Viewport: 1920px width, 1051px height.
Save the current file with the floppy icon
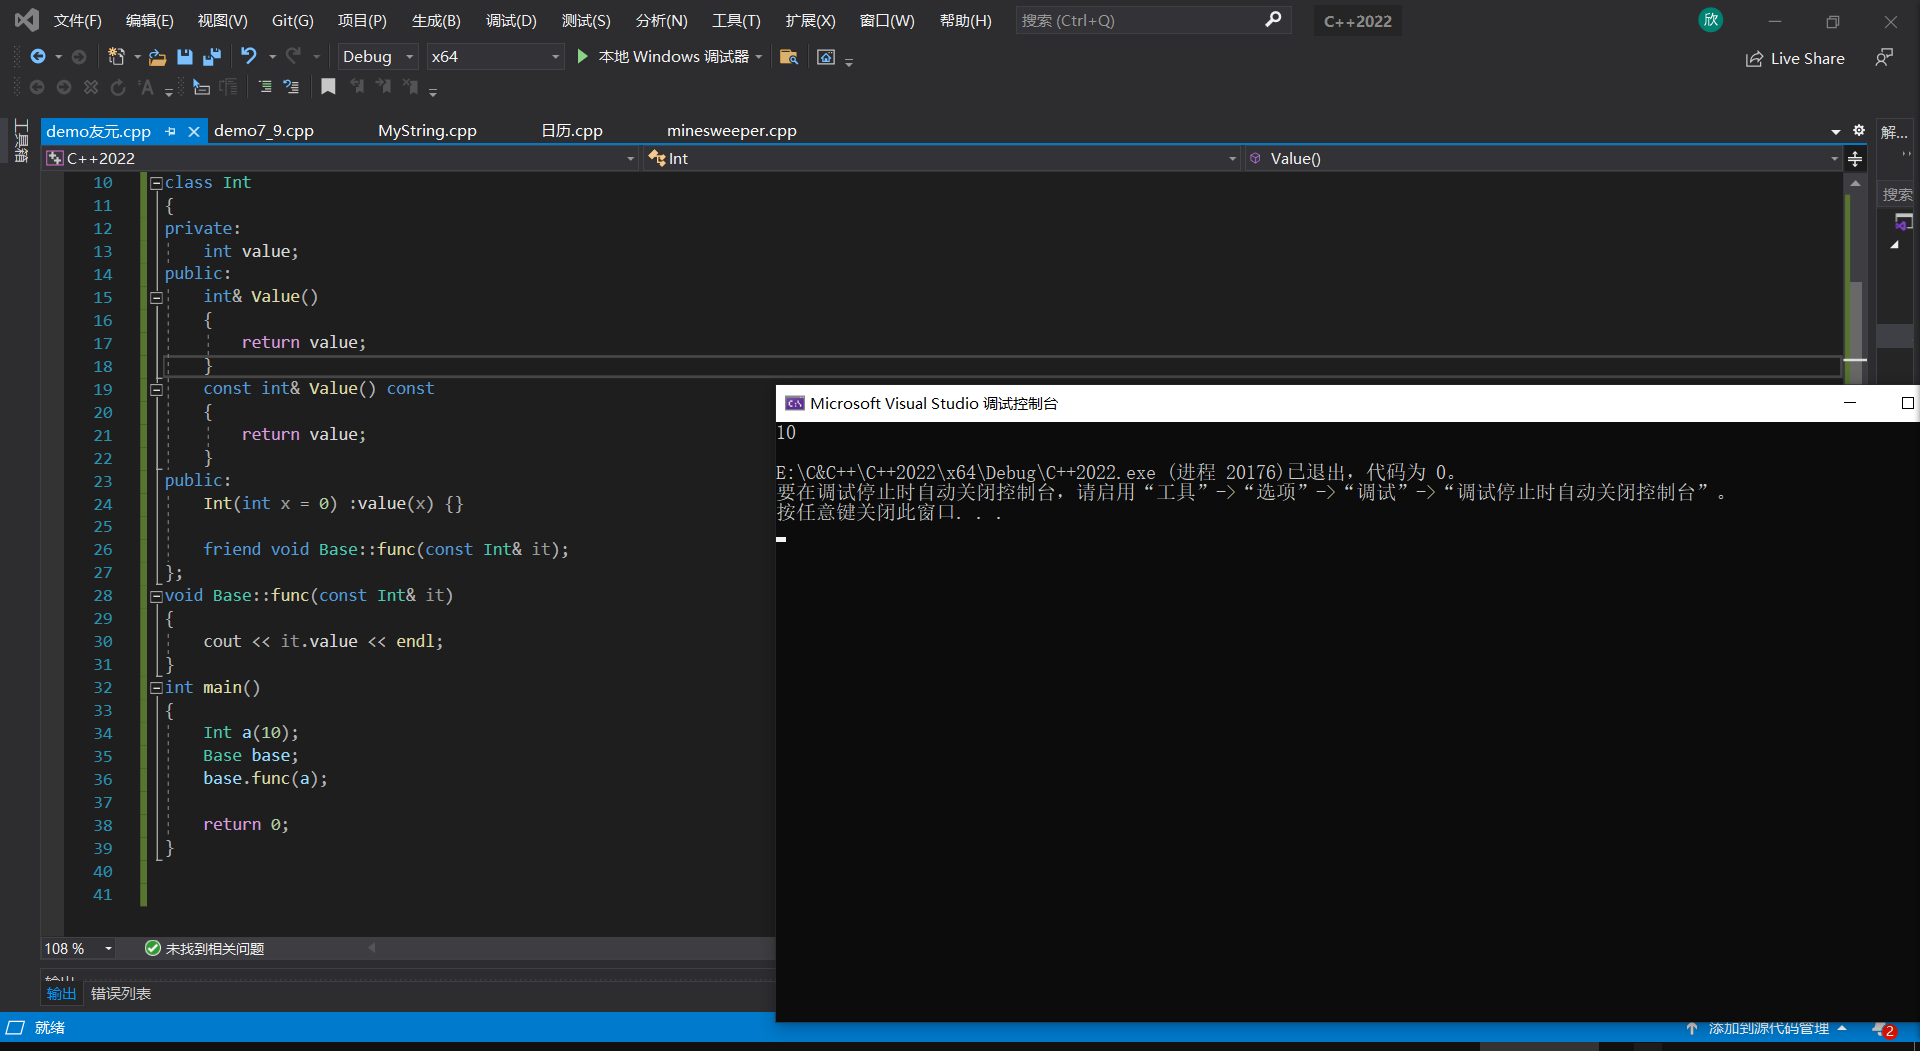pos(185,57)
